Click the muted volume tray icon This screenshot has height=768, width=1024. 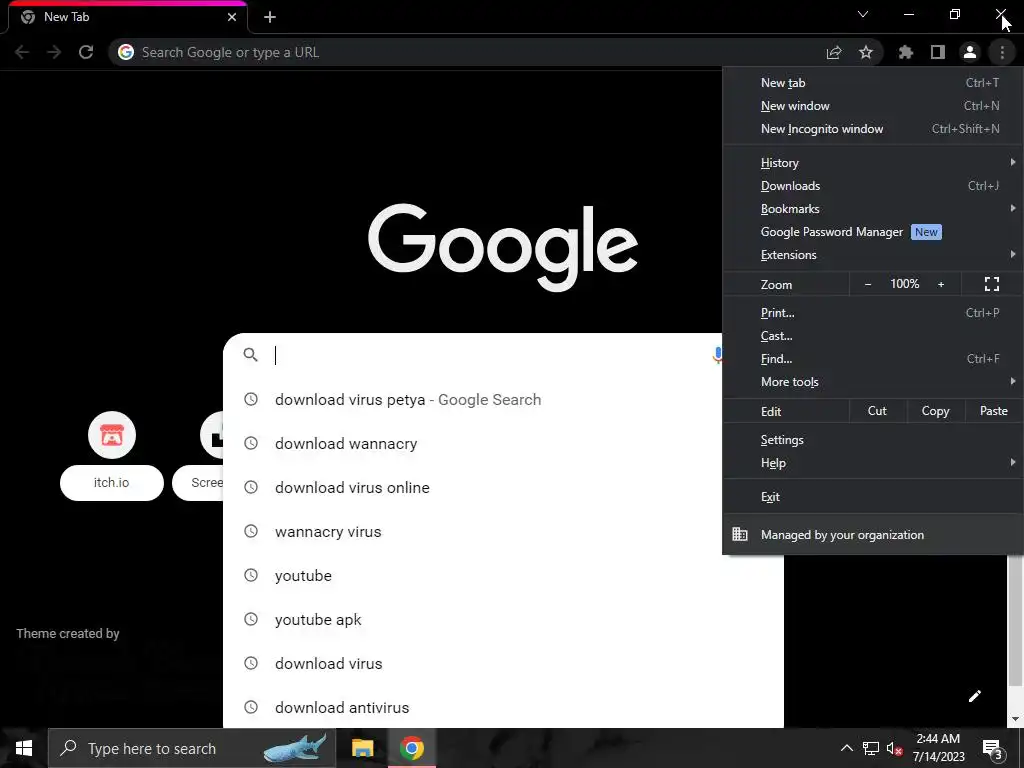coord(894,748)
